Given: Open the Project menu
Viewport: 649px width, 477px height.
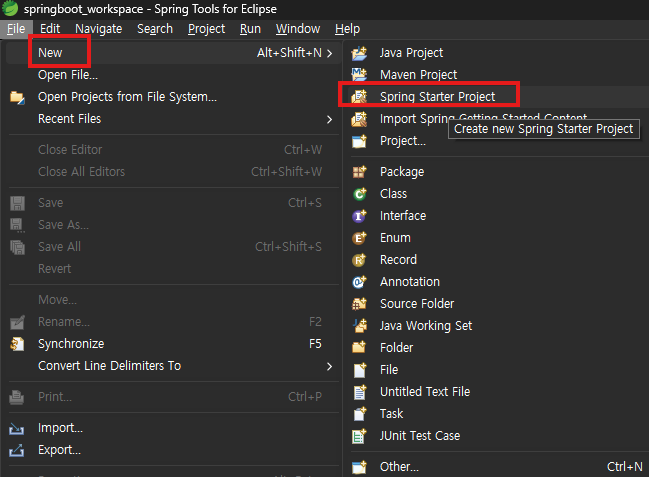Looking at the screenshot, I should point(206,29).
